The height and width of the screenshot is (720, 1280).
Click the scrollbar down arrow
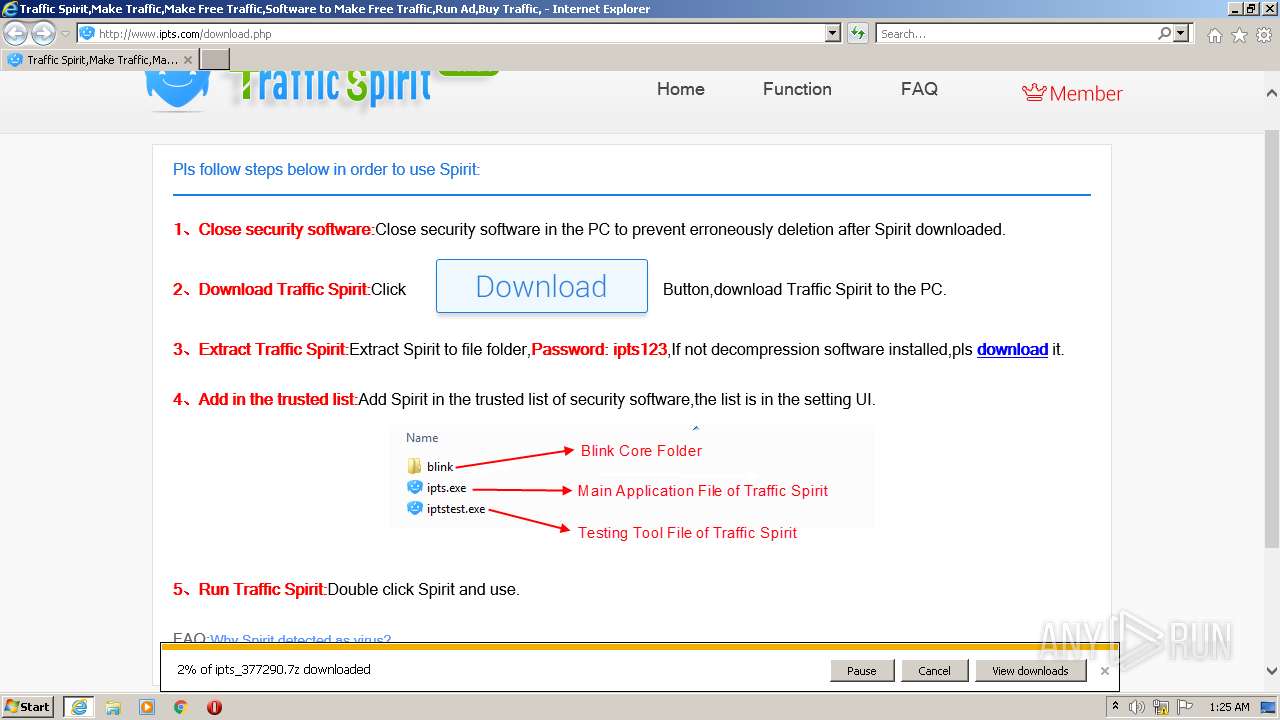click(x=1272, y=671)
